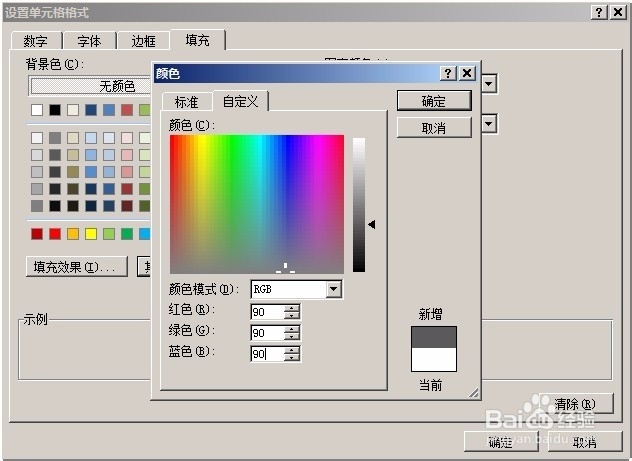Open the 数字 tab in Format Cells
Screen dimensions: 632x461
coord(36,41)
